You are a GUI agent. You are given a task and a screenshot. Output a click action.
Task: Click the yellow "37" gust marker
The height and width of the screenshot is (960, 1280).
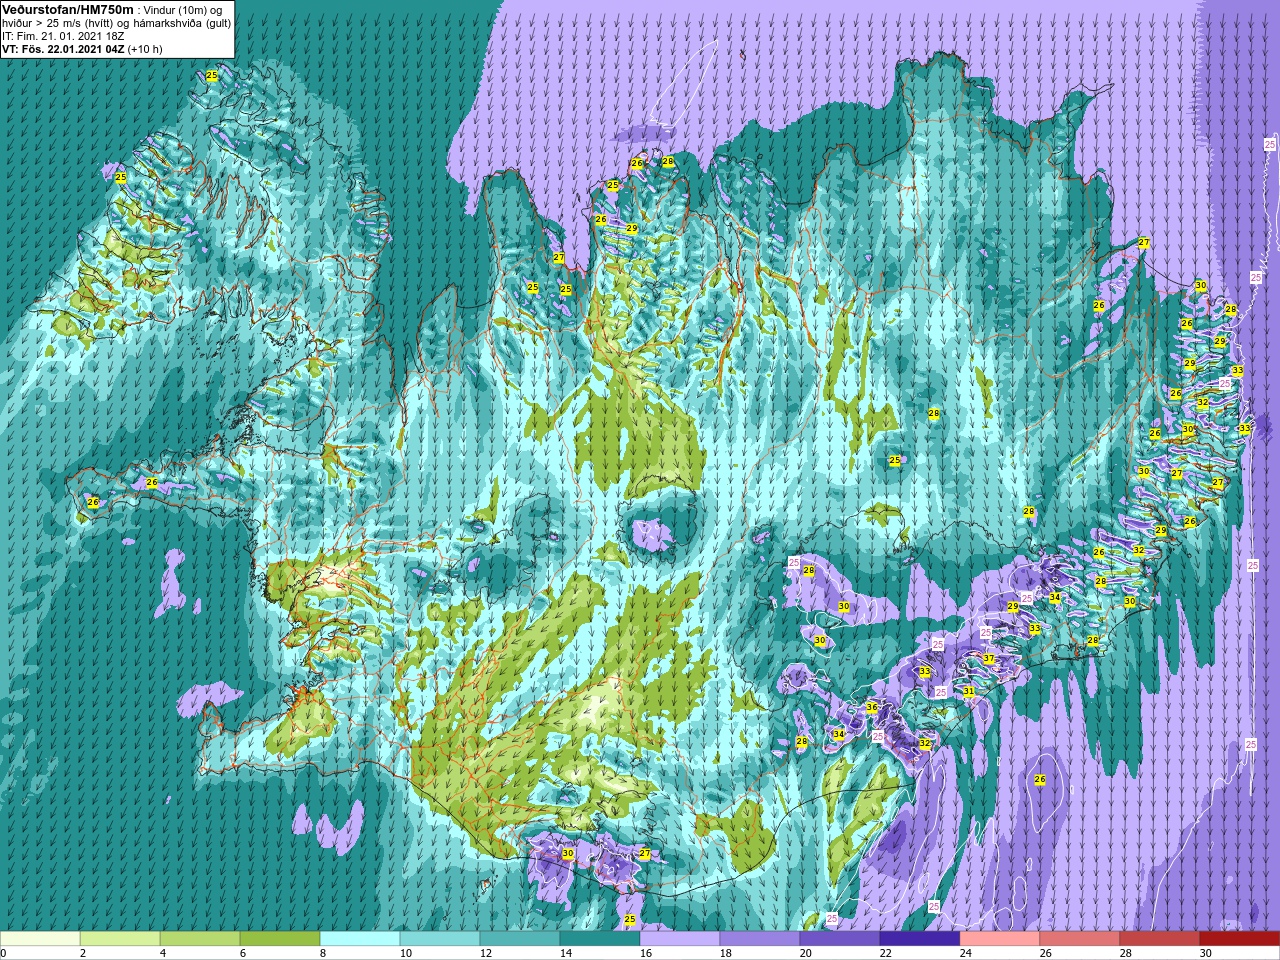coord(988,658)
